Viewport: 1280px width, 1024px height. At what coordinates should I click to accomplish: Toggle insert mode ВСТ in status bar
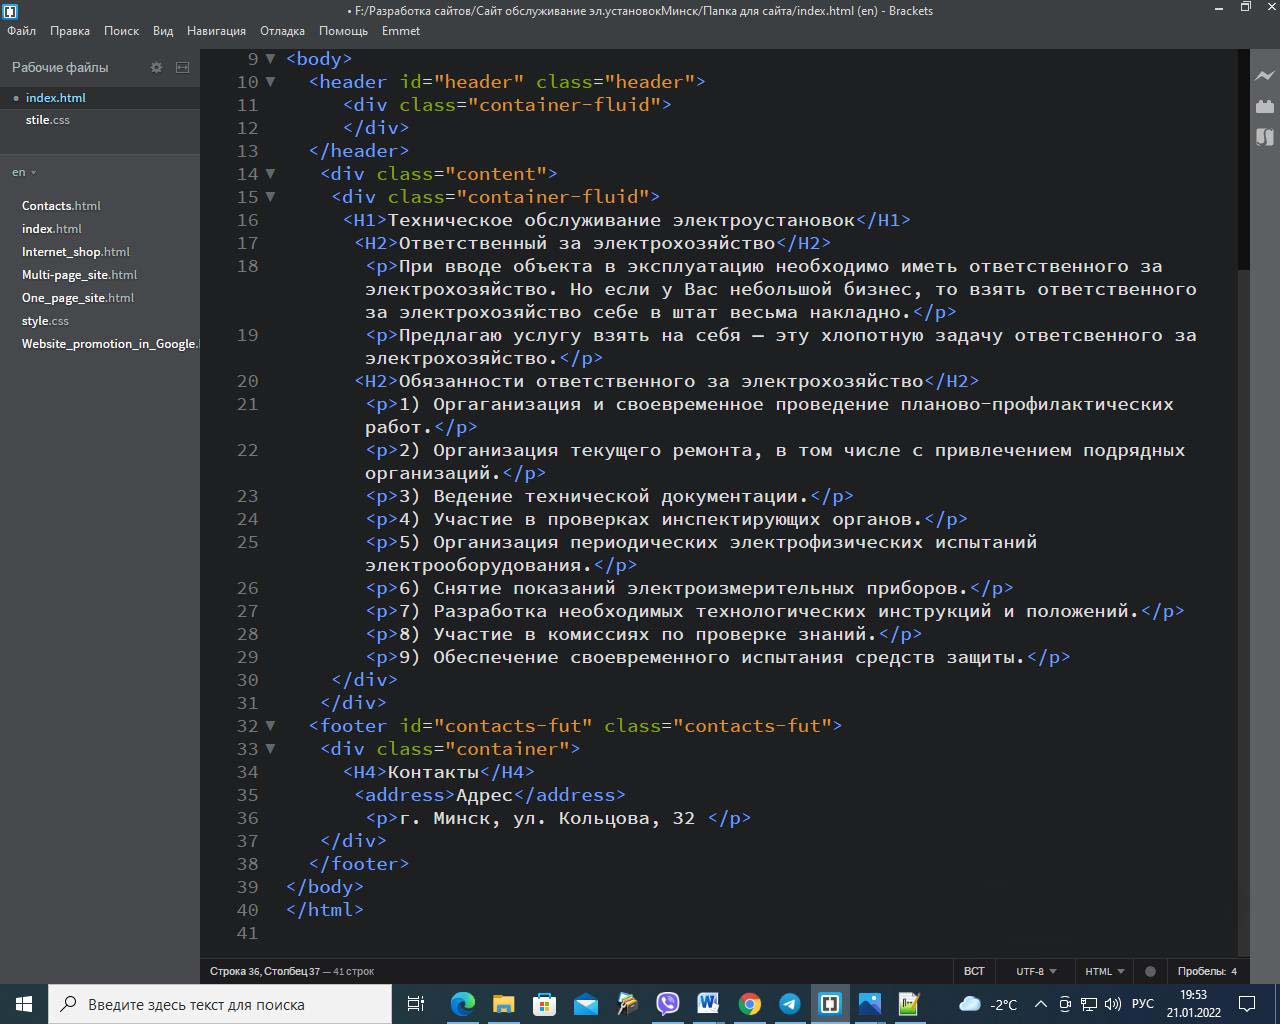coord(973,971)
